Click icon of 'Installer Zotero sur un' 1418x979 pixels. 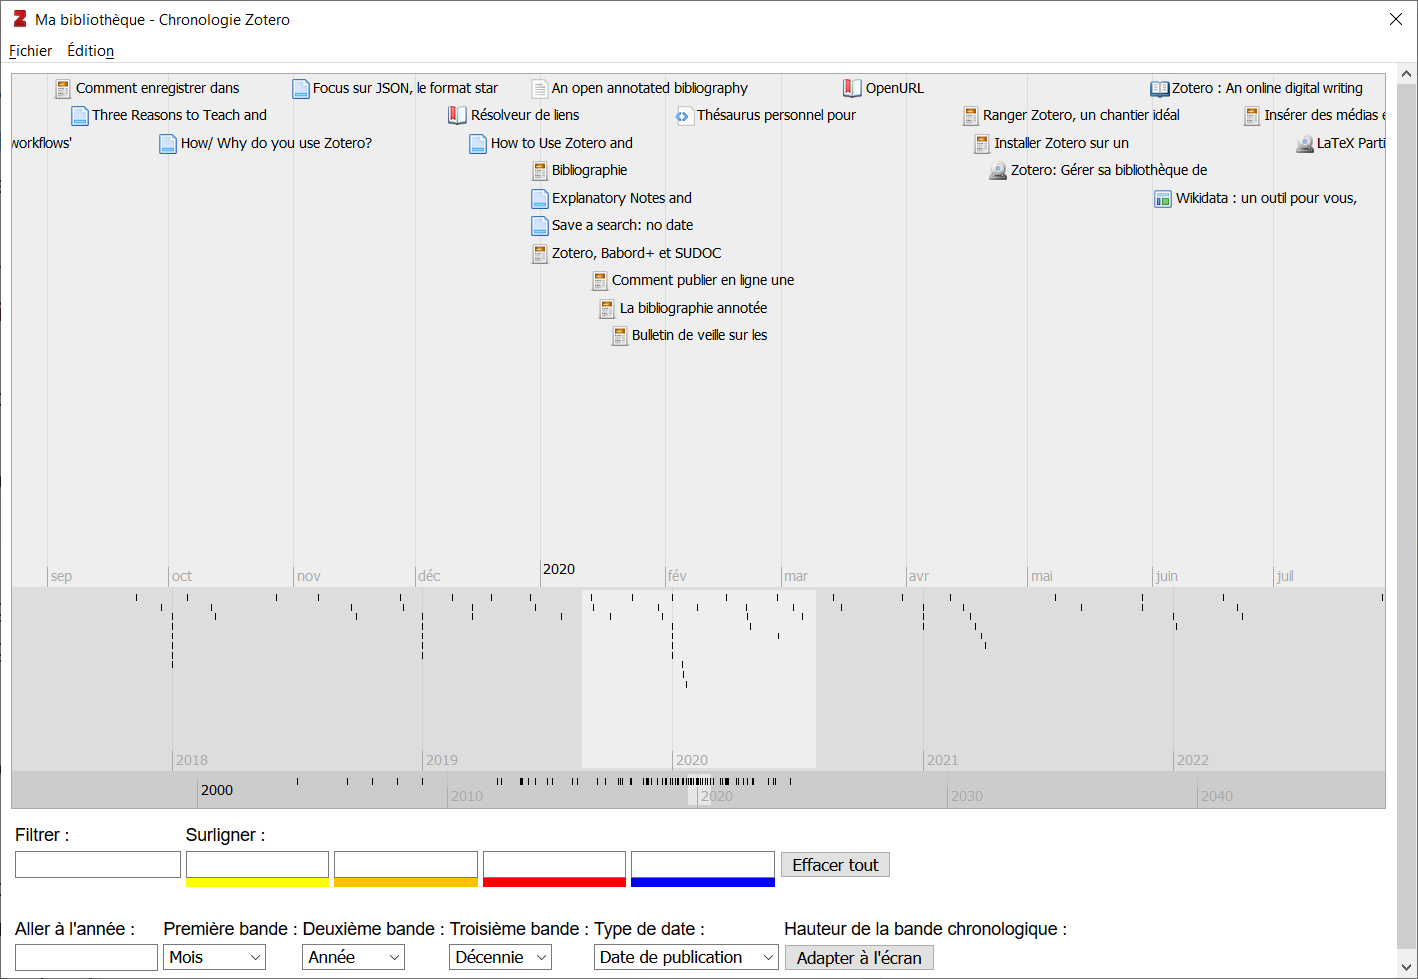982,144
